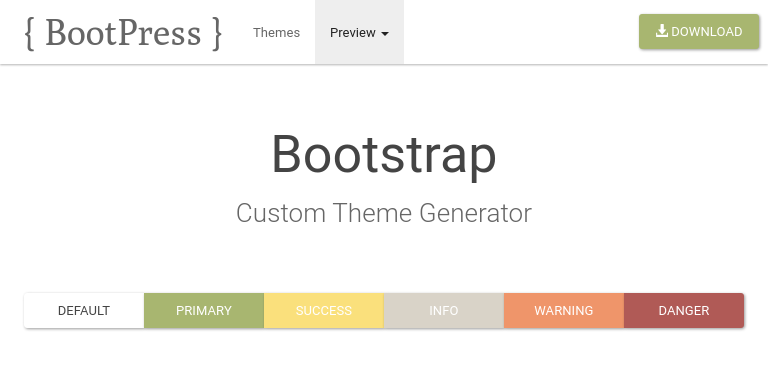Select the Success yellow button
This screenshot has height=384, width=768.
tap(324, 311)
